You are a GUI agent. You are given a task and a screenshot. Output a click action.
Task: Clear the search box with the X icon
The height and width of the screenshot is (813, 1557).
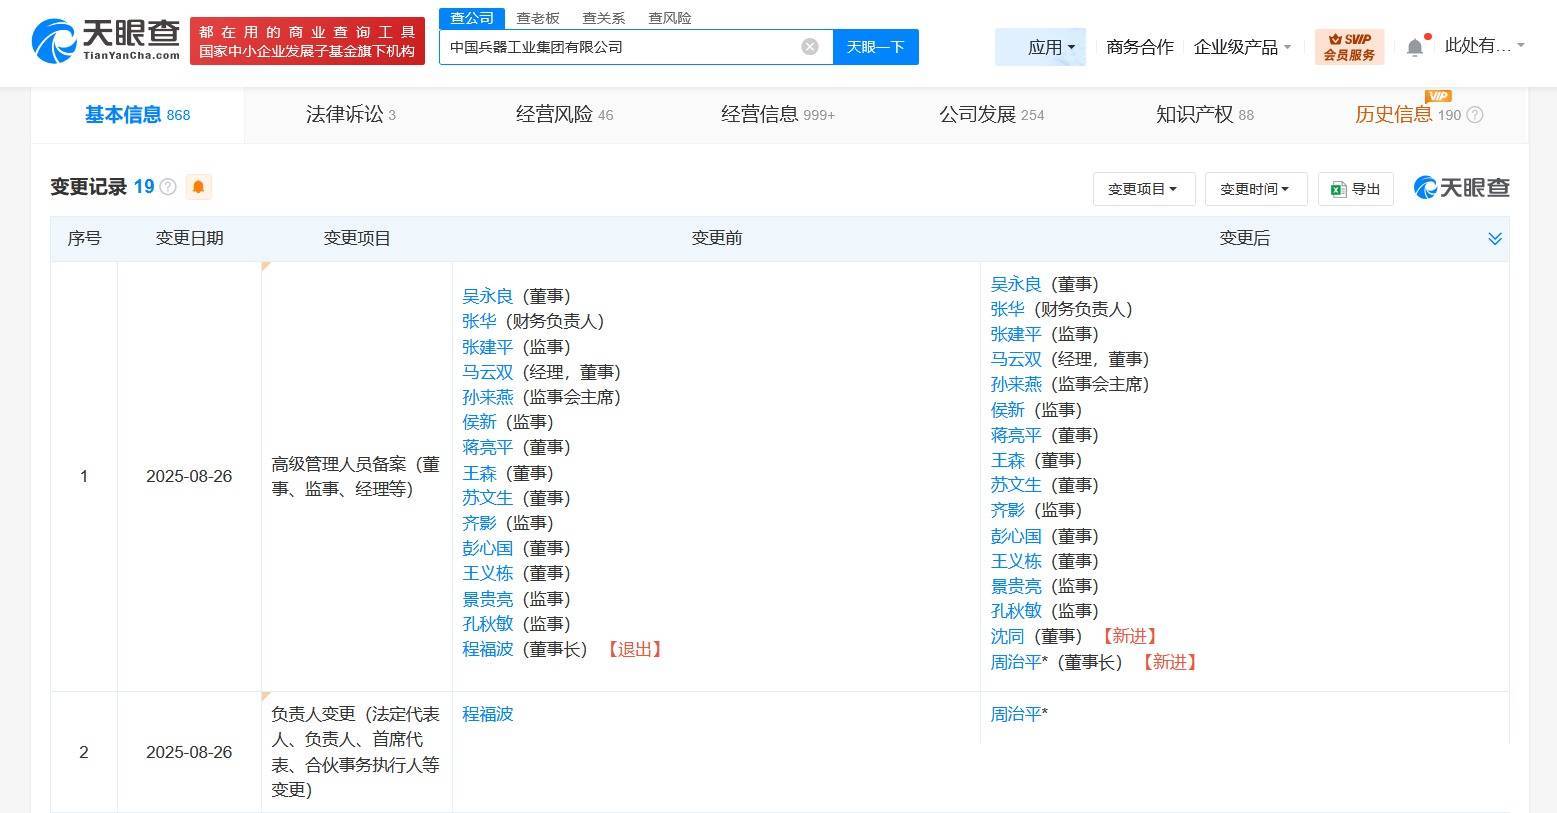[x=810, y=47]
